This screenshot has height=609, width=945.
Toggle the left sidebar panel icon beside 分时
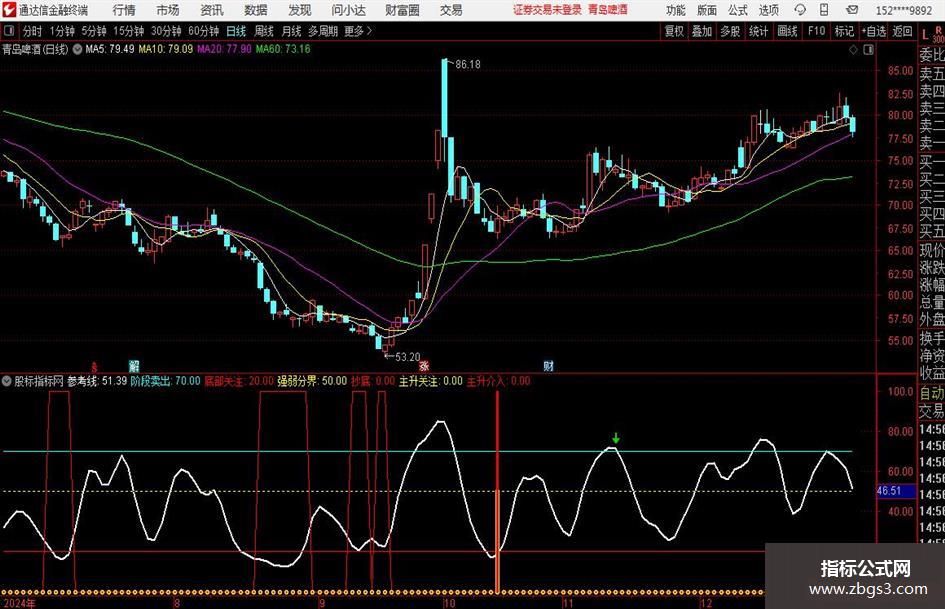click(9, 31)
